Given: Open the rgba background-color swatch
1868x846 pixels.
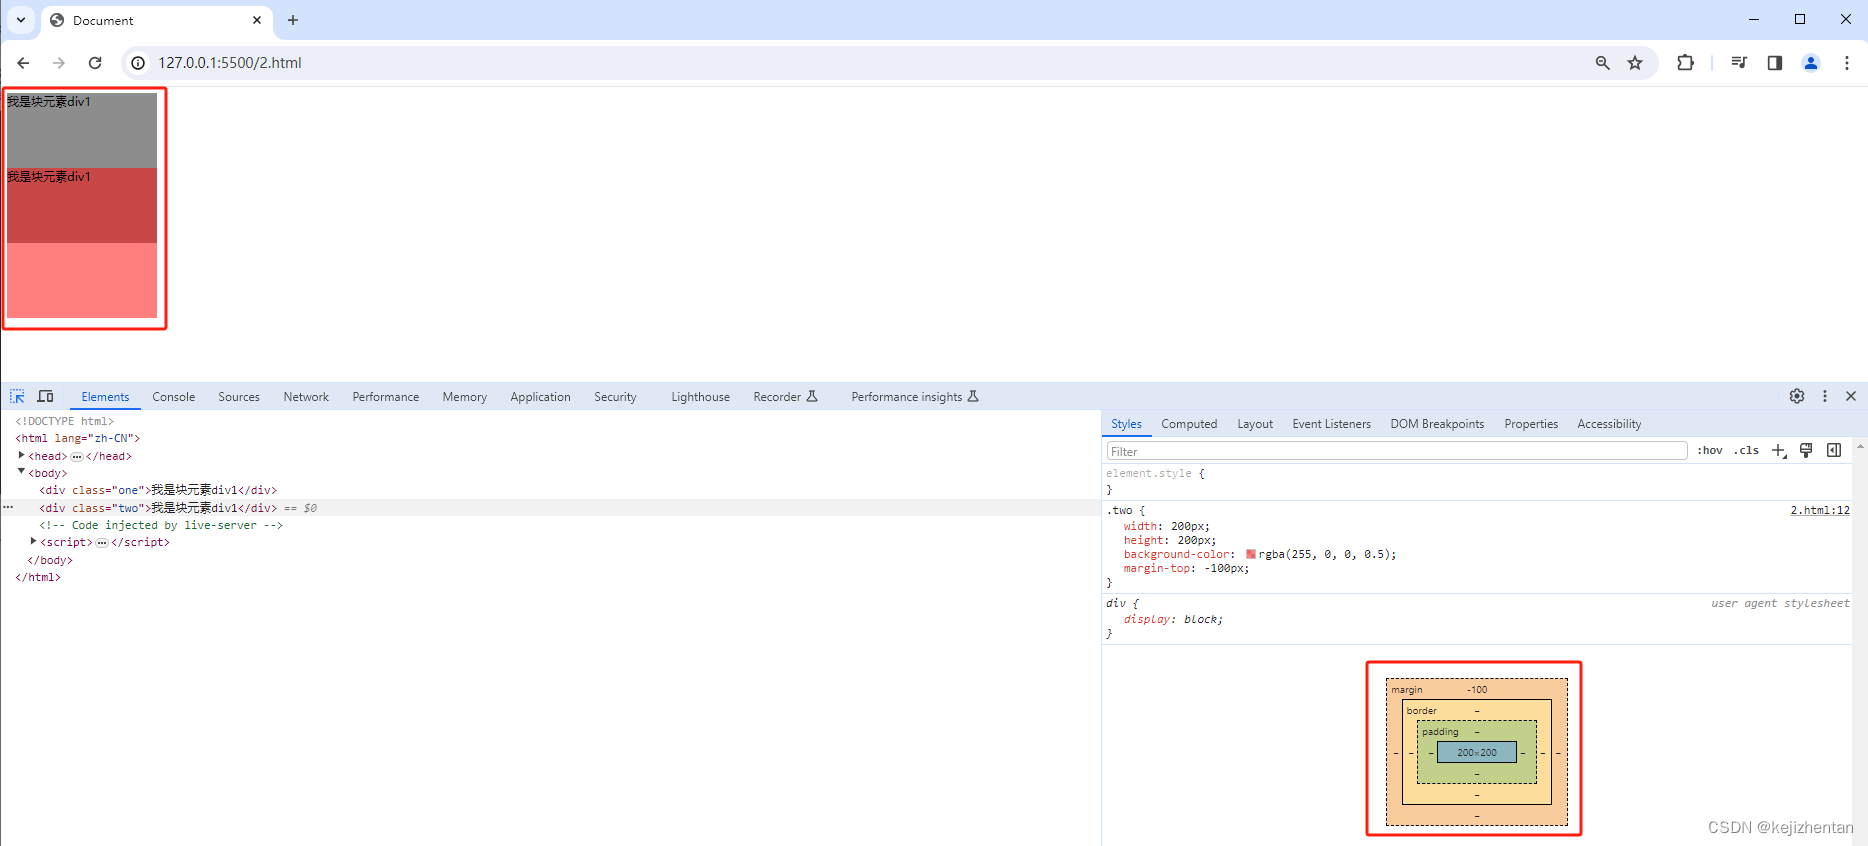Looking at the screenshot, I should click(1251, 554).
